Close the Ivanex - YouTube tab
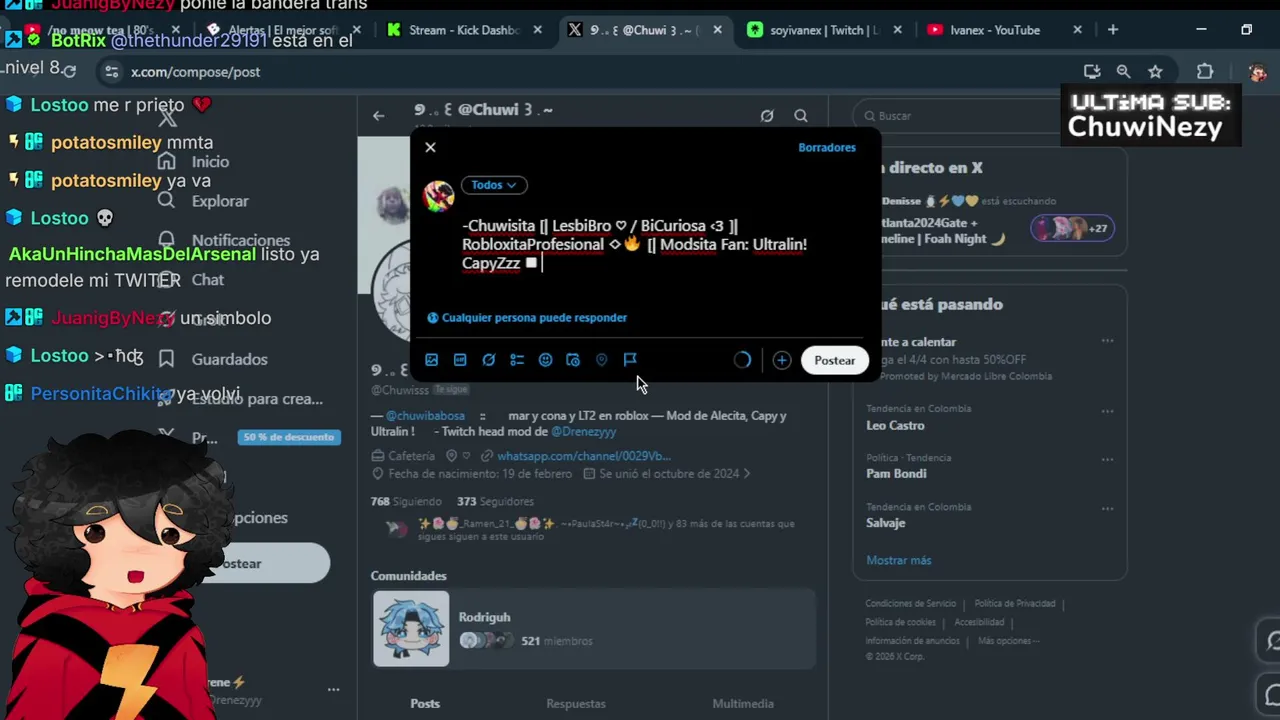This screenshot has width=1280, height=720. tap(1077, 30)
